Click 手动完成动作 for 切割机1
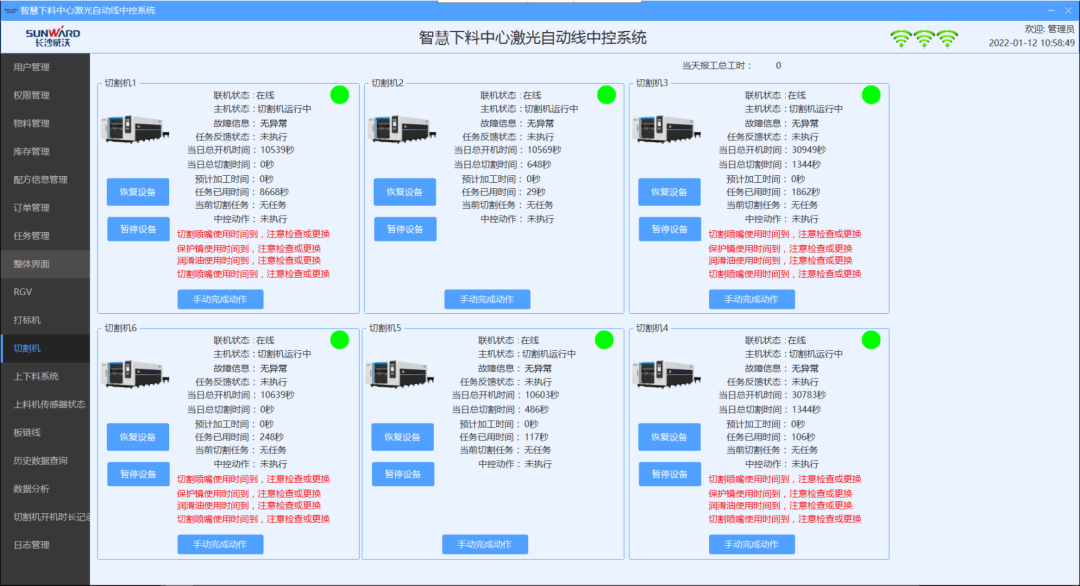This screenshot has width=1080, height=586. [x=220, y=300]
